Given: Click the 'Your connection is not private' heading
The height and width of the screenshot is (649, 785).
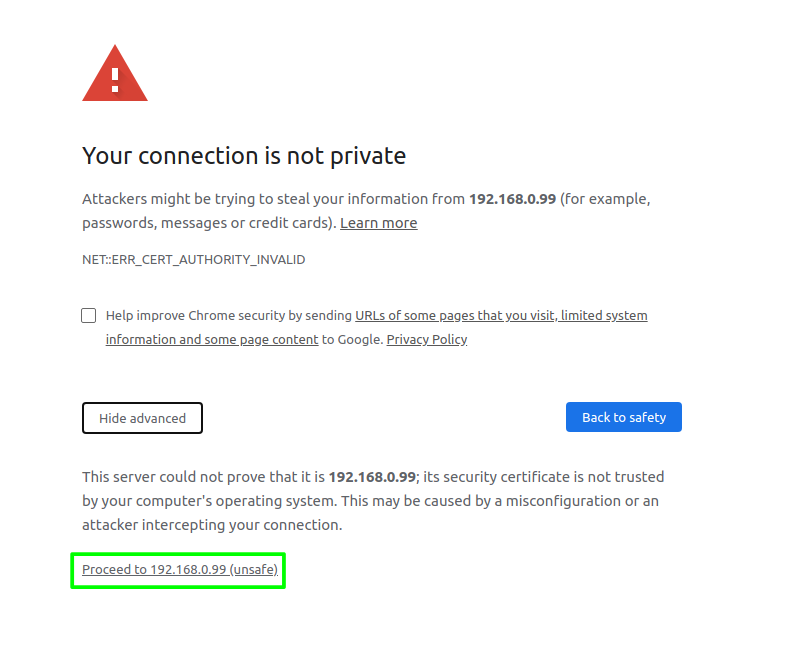Looking at the screenshot, I should click(244, 156).
